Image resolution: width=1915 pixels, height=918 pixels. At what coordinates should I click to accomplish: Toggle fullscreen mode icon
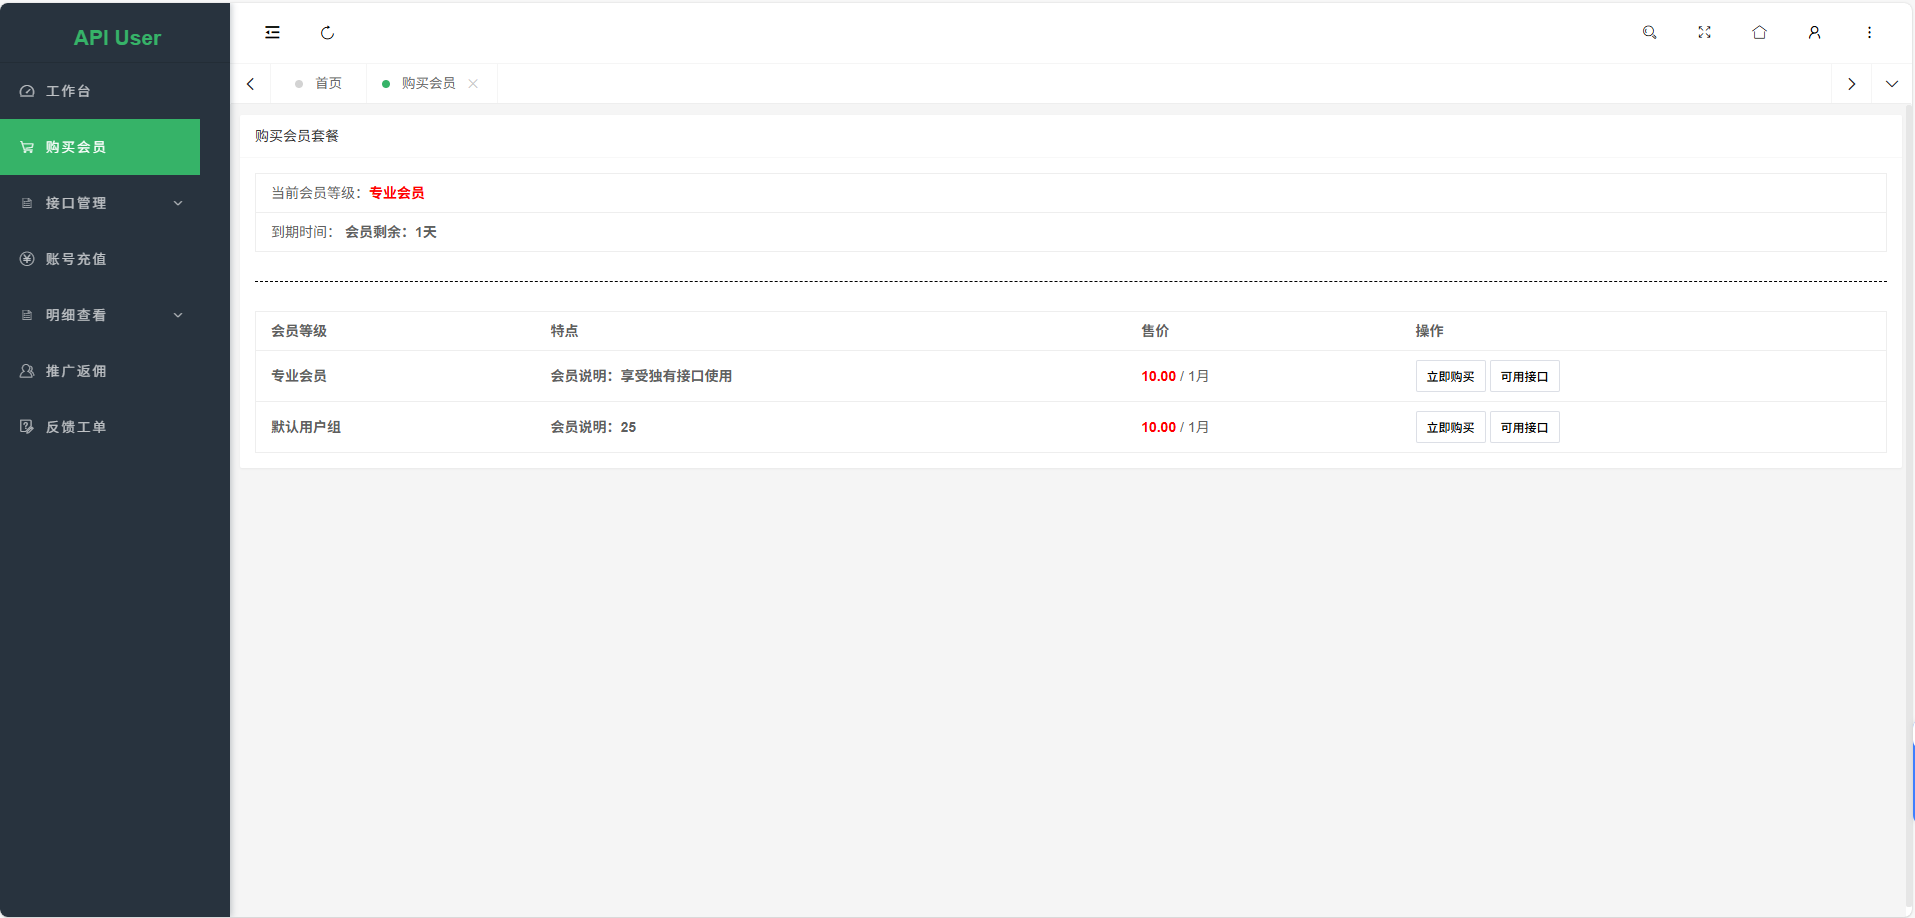(x=1704, y=32)
